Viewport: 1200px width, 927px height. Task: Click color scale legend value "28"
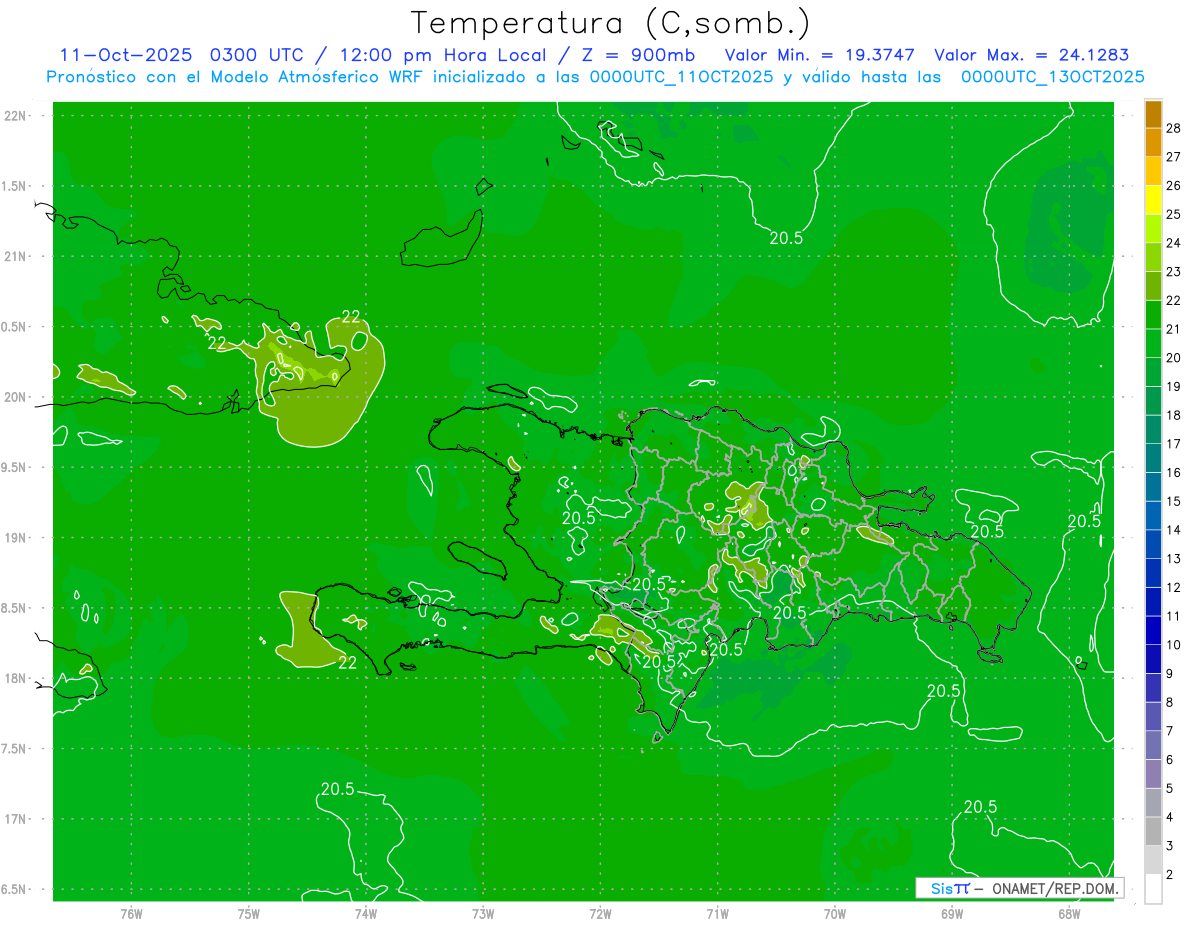pos(1174,128)
